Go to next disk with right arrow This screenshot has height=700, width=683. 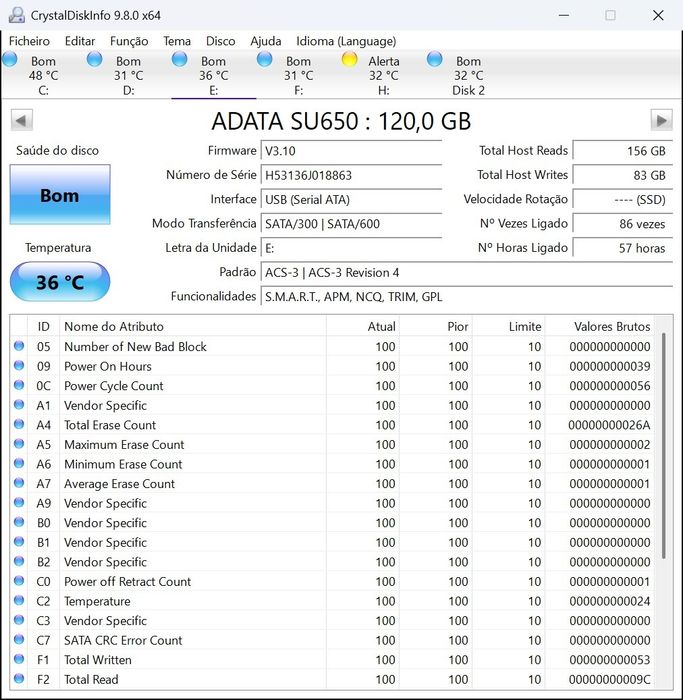[661, 120]
